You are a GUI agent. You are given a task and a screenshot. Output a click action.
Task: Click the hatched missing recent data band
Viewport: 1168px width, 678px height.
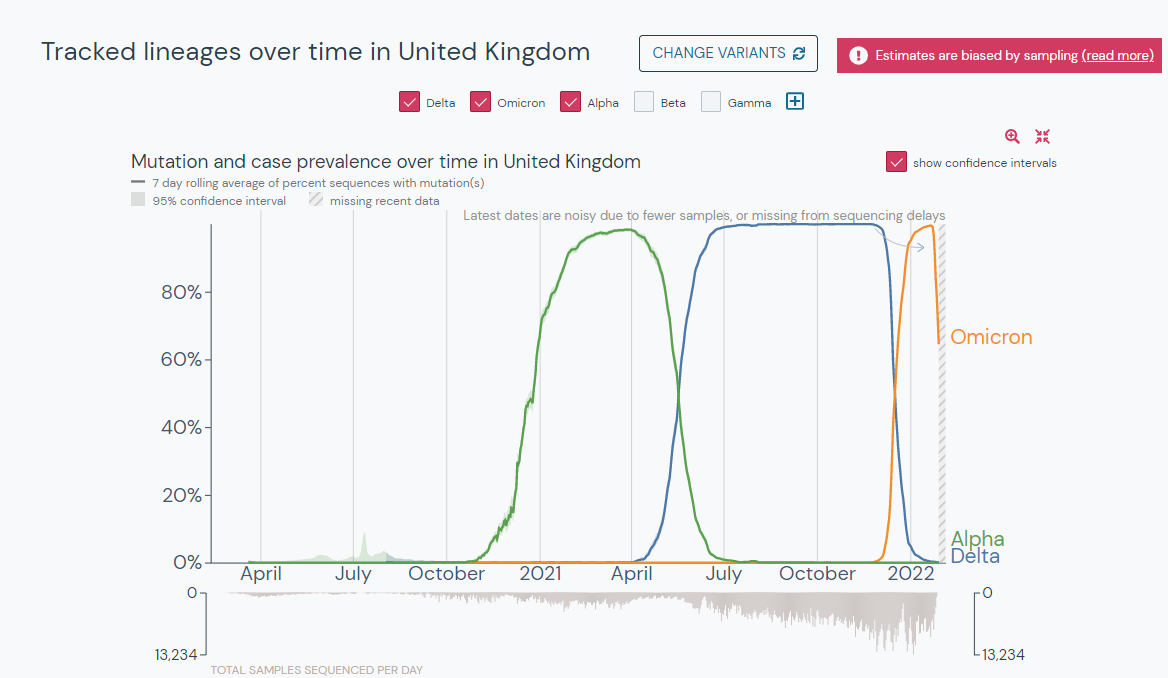pos(942,393)
